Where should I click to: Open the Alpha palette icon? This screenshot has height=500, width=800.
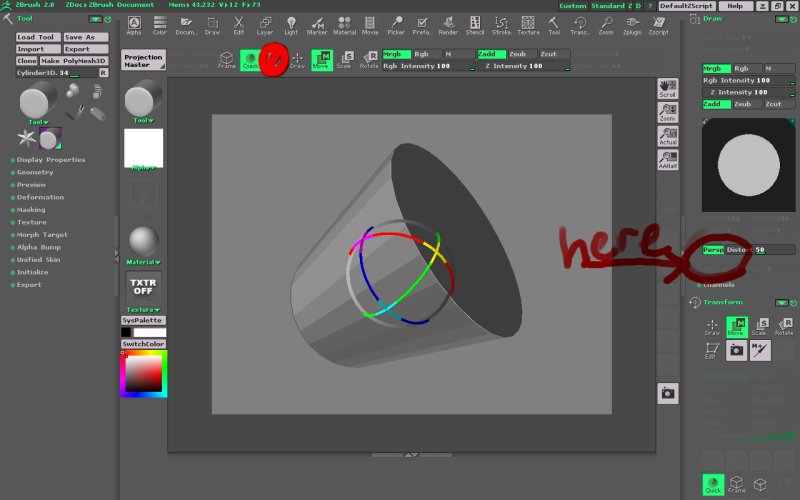134,25
